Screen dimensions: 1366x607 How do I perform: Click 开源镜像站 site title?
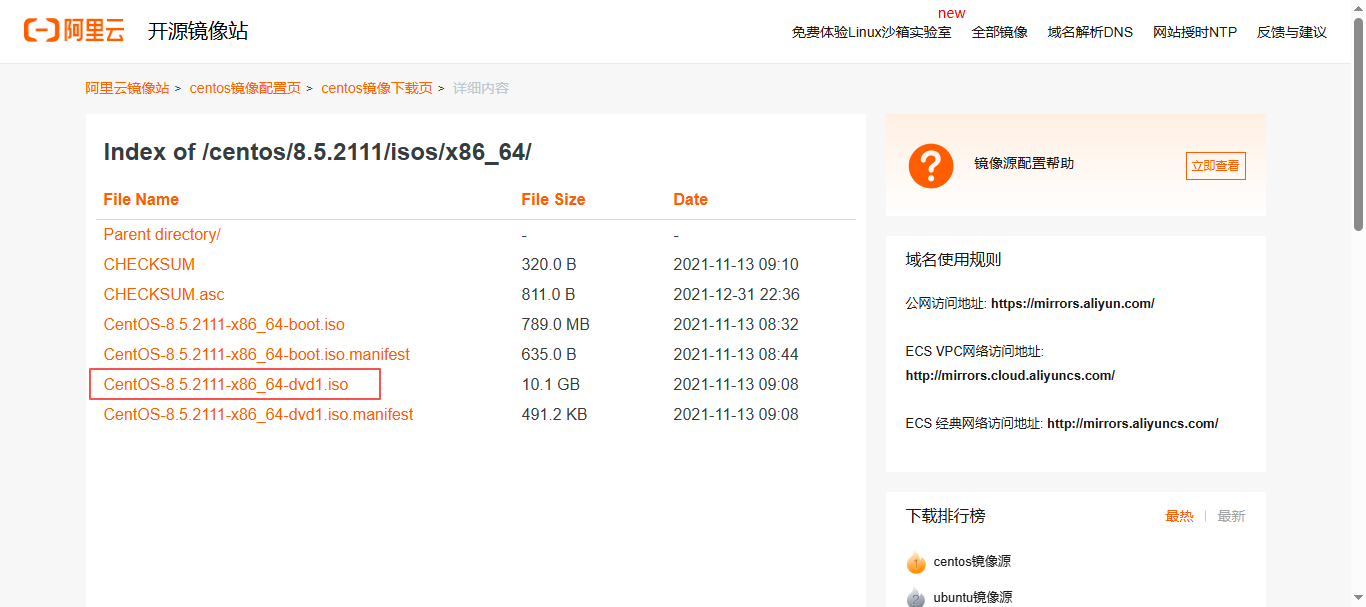pos(198,31)
